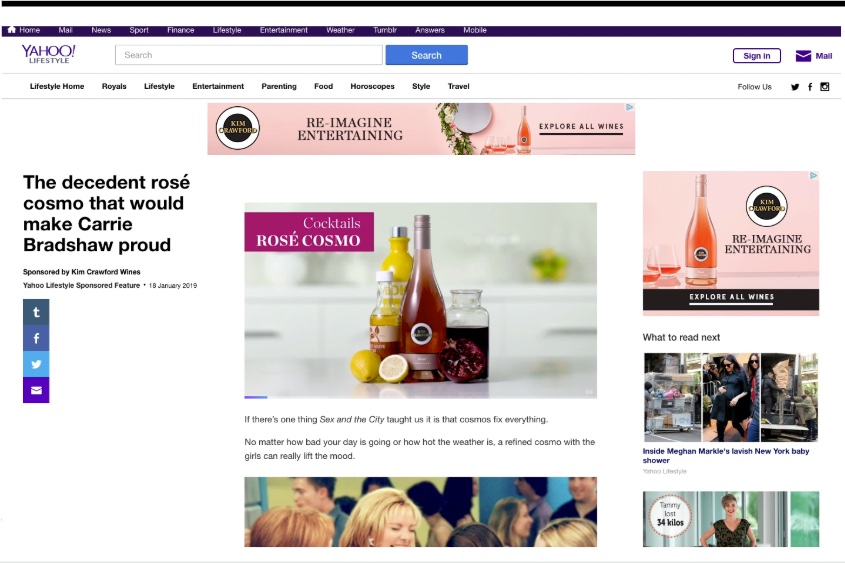This screenshot has height=563, width=845.
Task: Open Answers in top navigation bar
Action: click(x=430, y=30)
